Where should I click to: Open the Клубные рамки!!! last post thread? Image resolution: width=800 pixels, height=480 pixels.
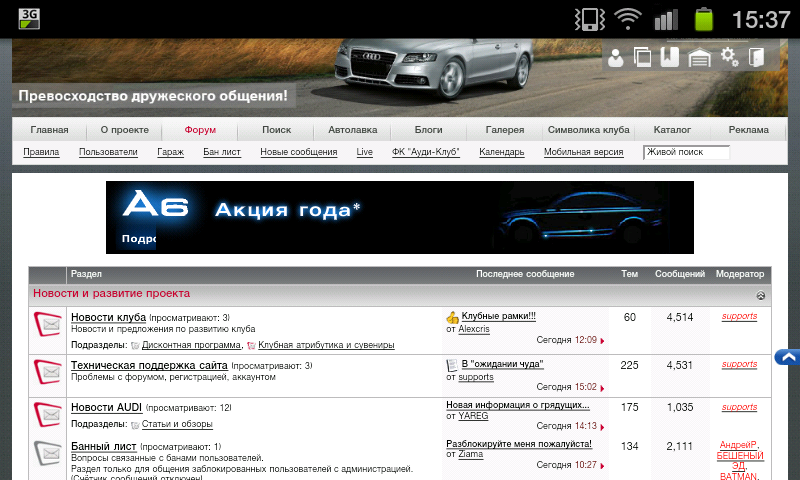pos(498,316)
